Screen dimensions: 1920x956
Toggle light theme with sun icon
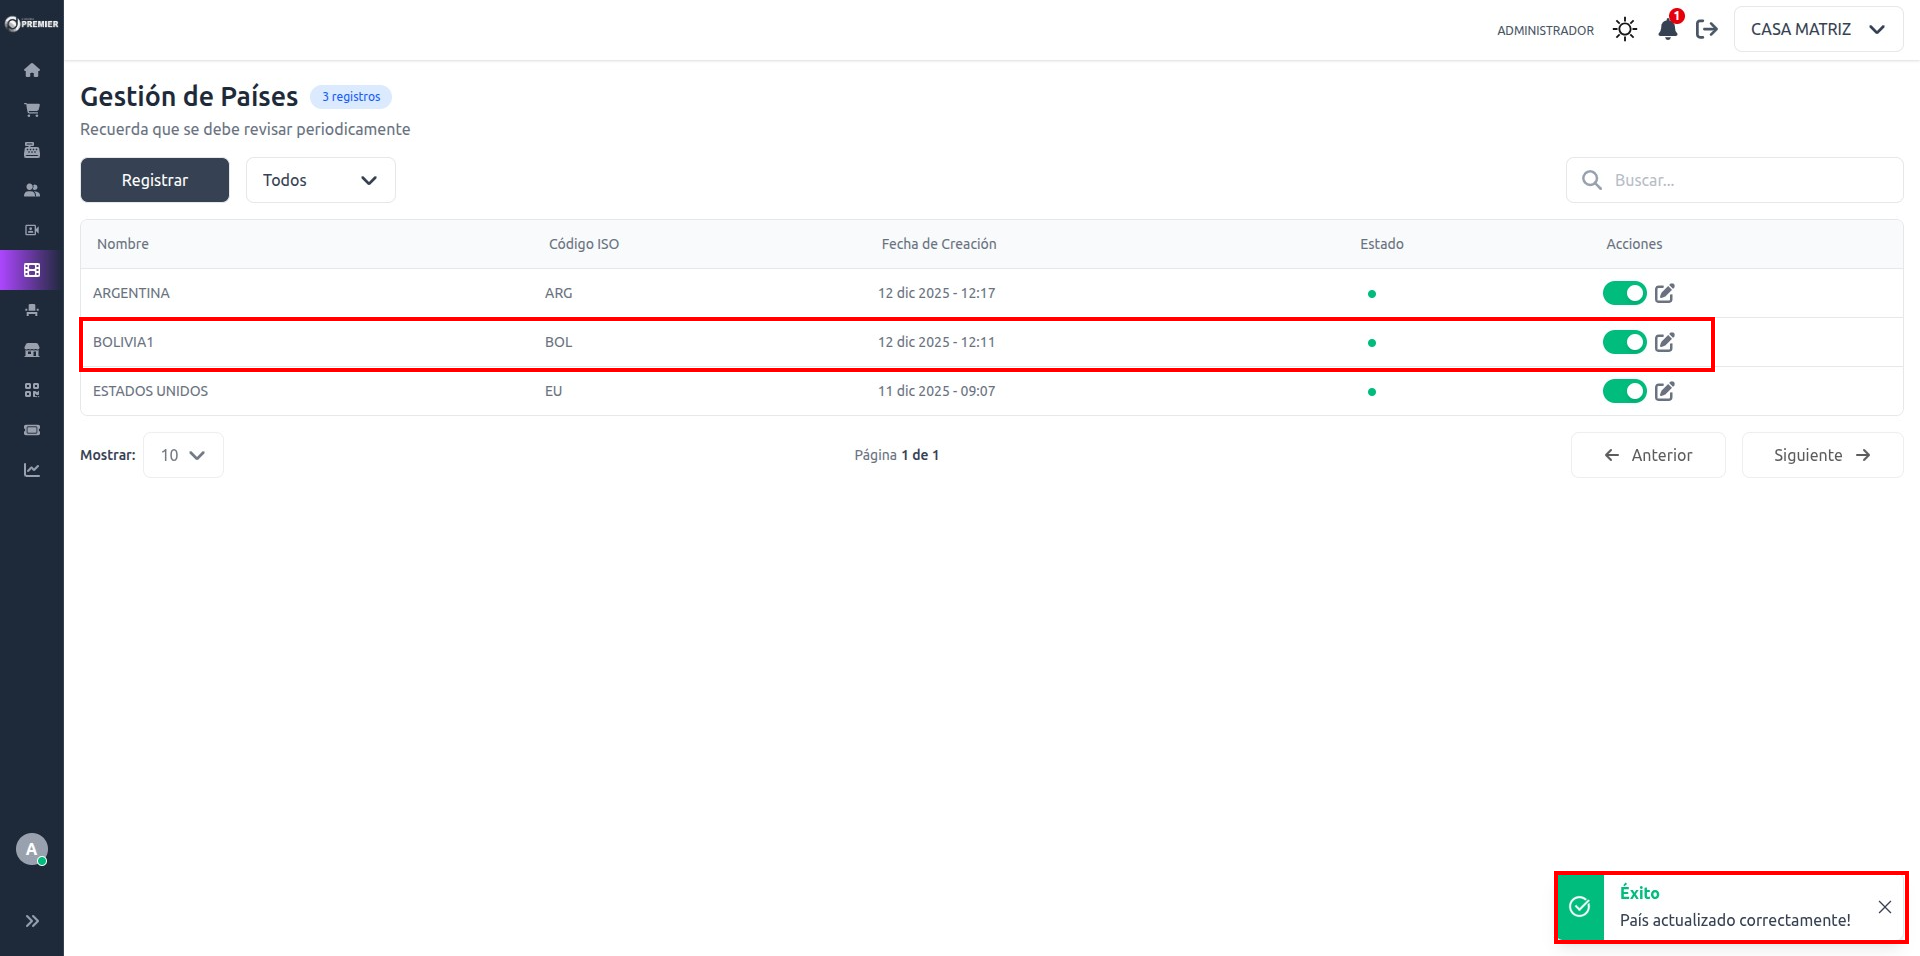(1625, 29)
